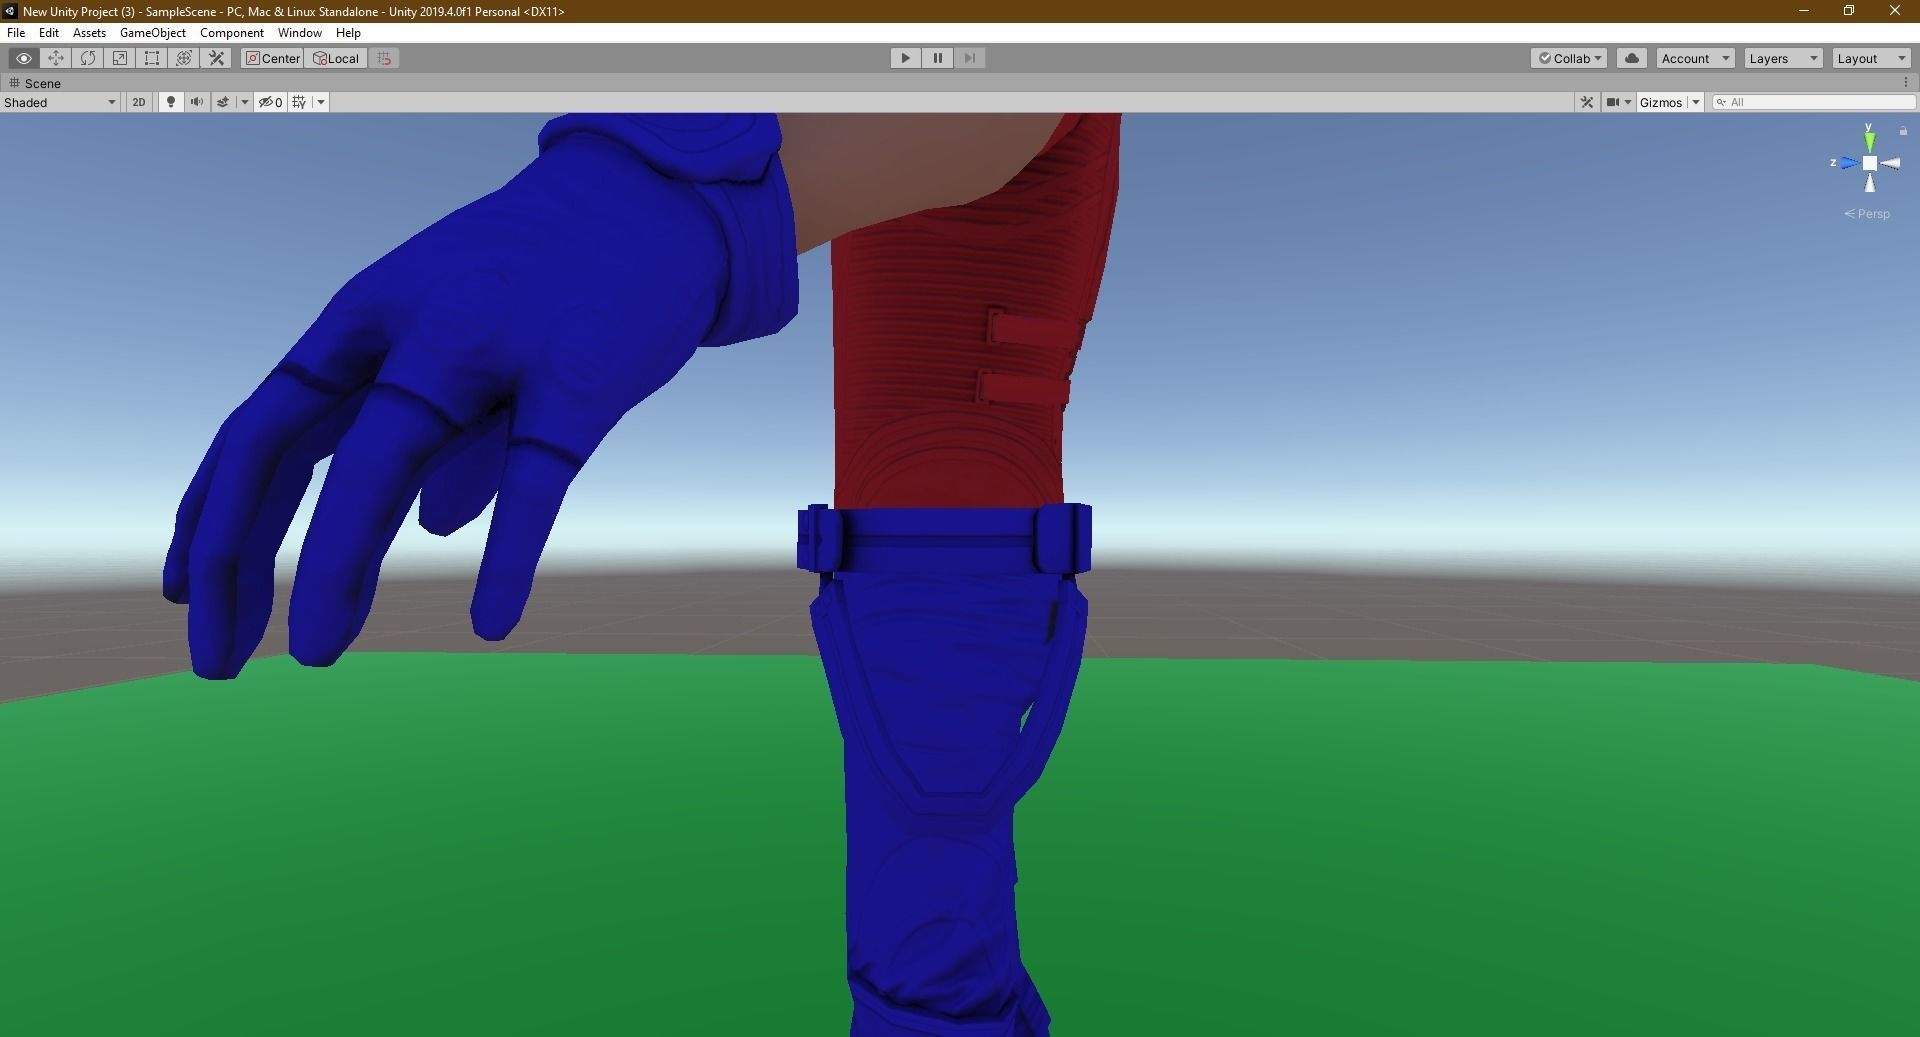Click the gizmo center cube
The height and width of the screenshot is (1037, 1920).
[1869, 163]
